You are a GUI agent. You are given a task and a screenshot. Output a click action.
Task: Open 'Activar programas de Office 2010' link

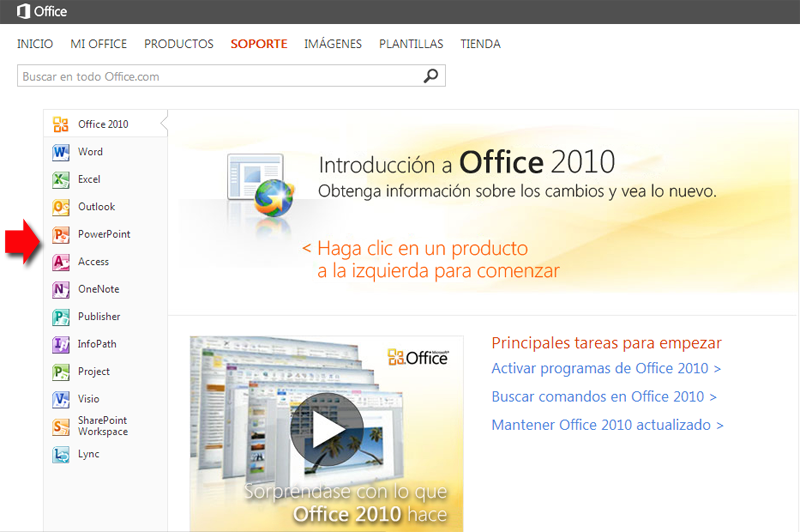[606, 368]
